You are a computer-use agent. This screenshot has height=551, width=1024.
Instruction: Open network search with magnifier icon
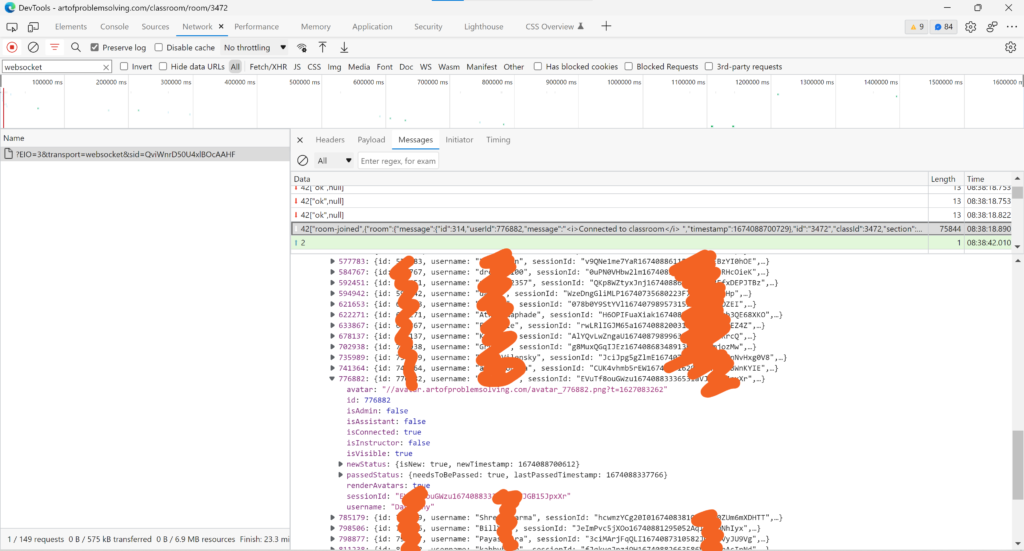click(x=74, y=47)
